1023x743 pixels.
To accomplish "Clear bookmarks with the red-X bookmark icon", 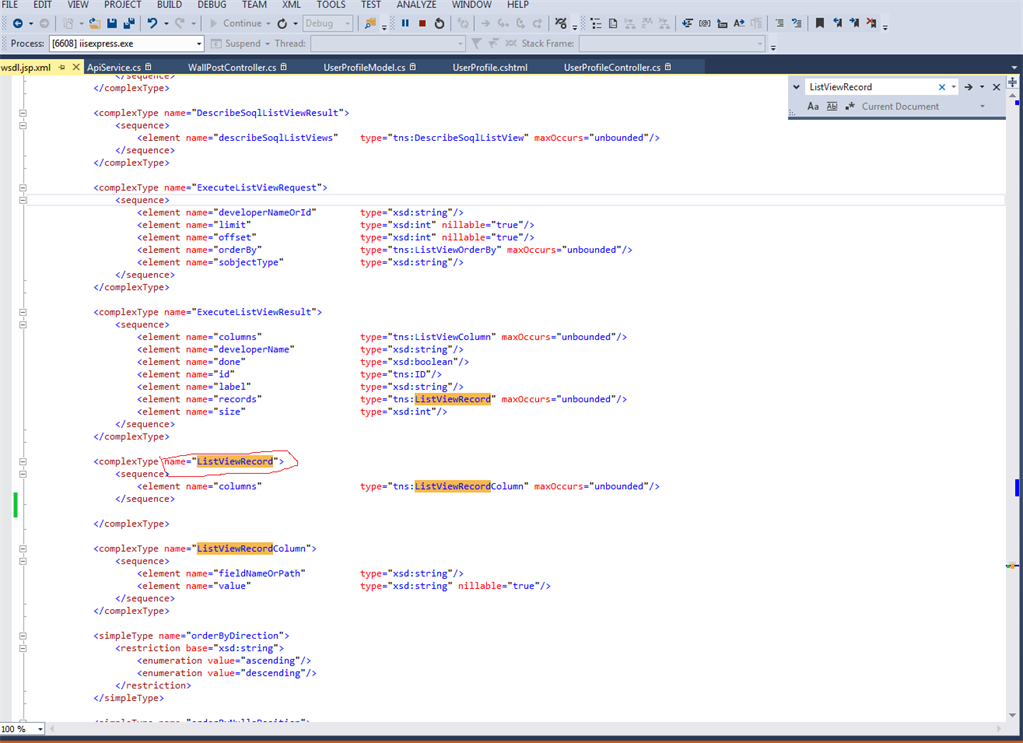I will pyautogui.click(x=871, y=23).
